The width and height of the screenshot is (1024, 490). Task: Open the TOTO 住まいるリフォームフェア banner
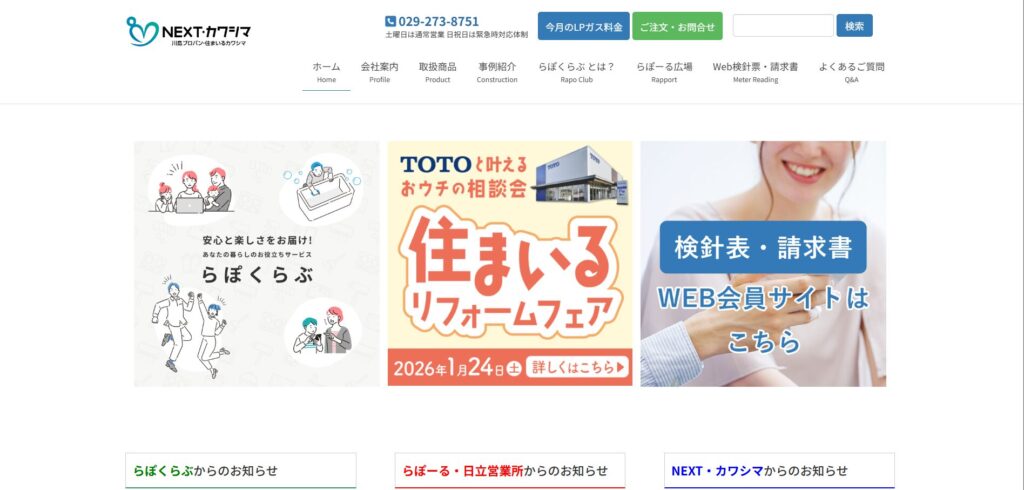coord(510,264)
